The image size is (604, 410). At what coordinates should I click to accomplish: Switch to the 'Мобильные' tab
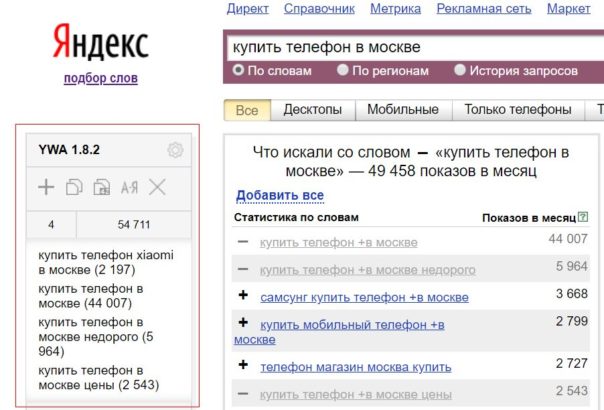coord(403,110)
